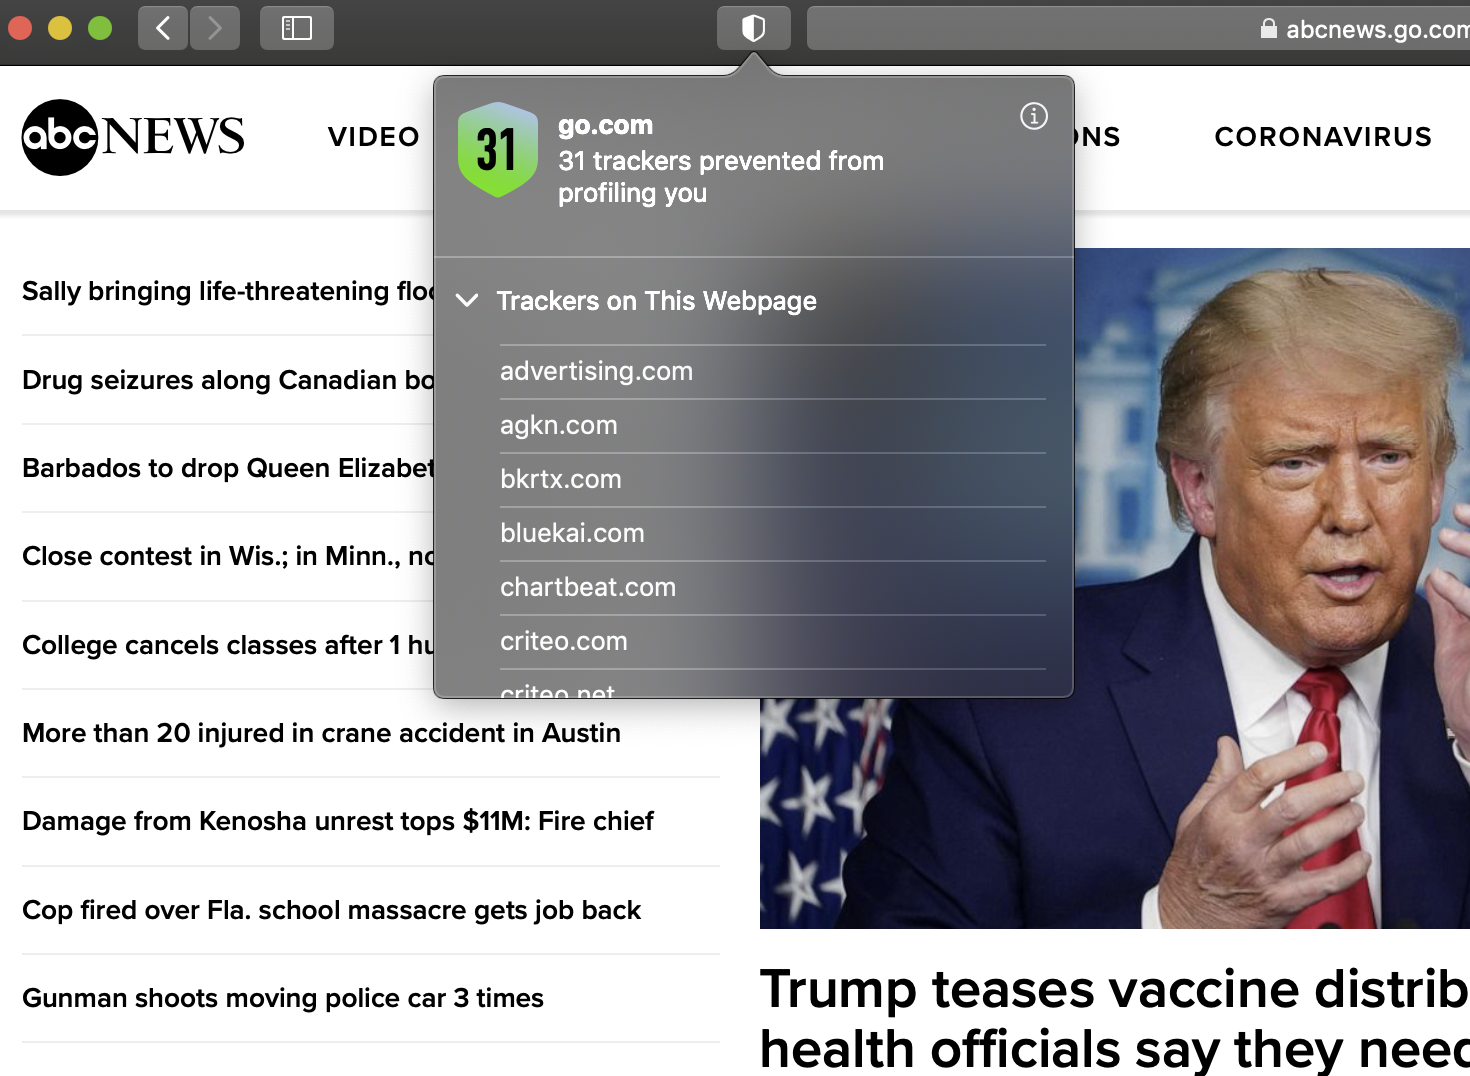Click the Safari forward navigation arrow

click(214, 28)
